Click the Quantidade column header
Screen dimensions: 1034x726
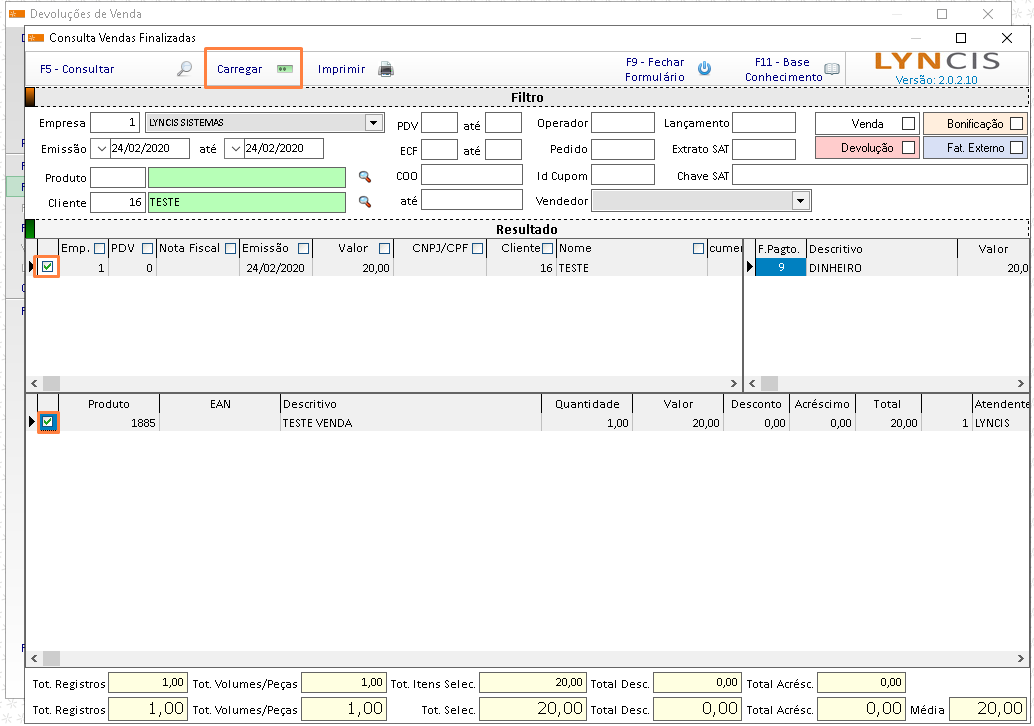click(x=587, y=404)
